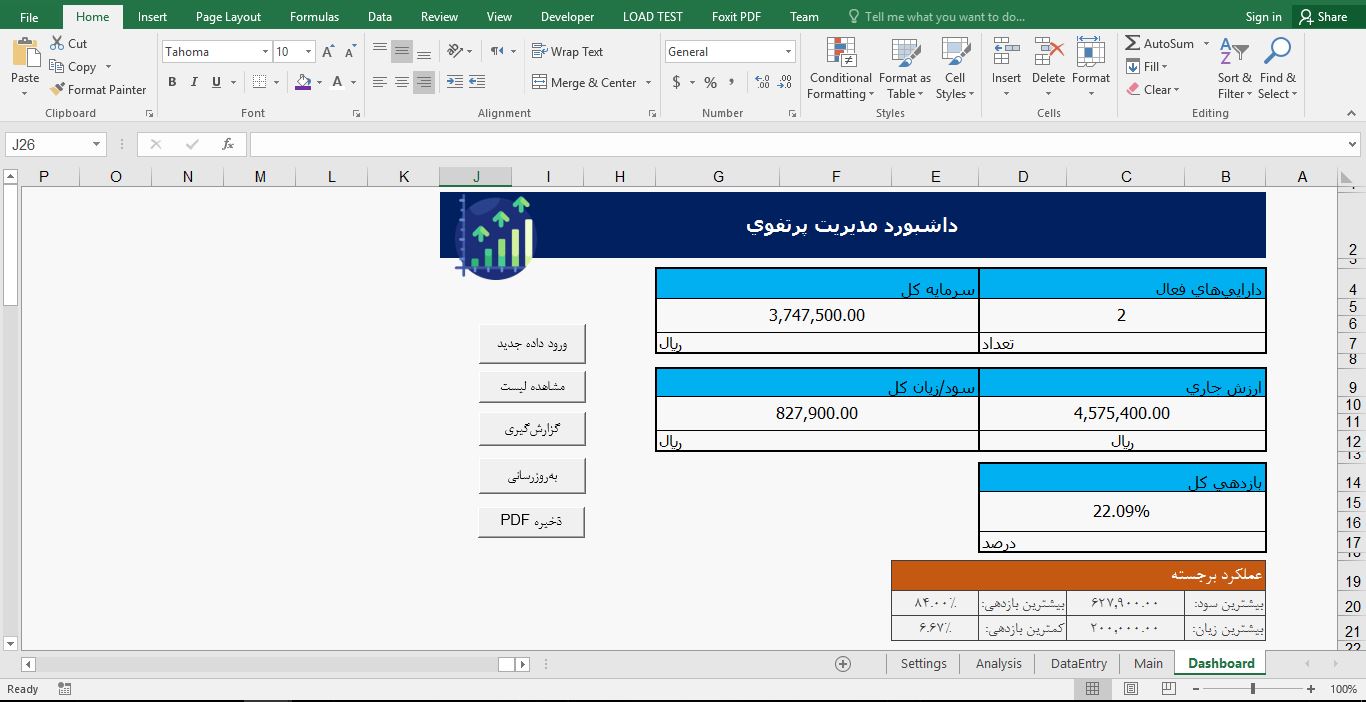1366x702 pixels.
Task: Apply the Percent Style format
Action: pos(710,83)
